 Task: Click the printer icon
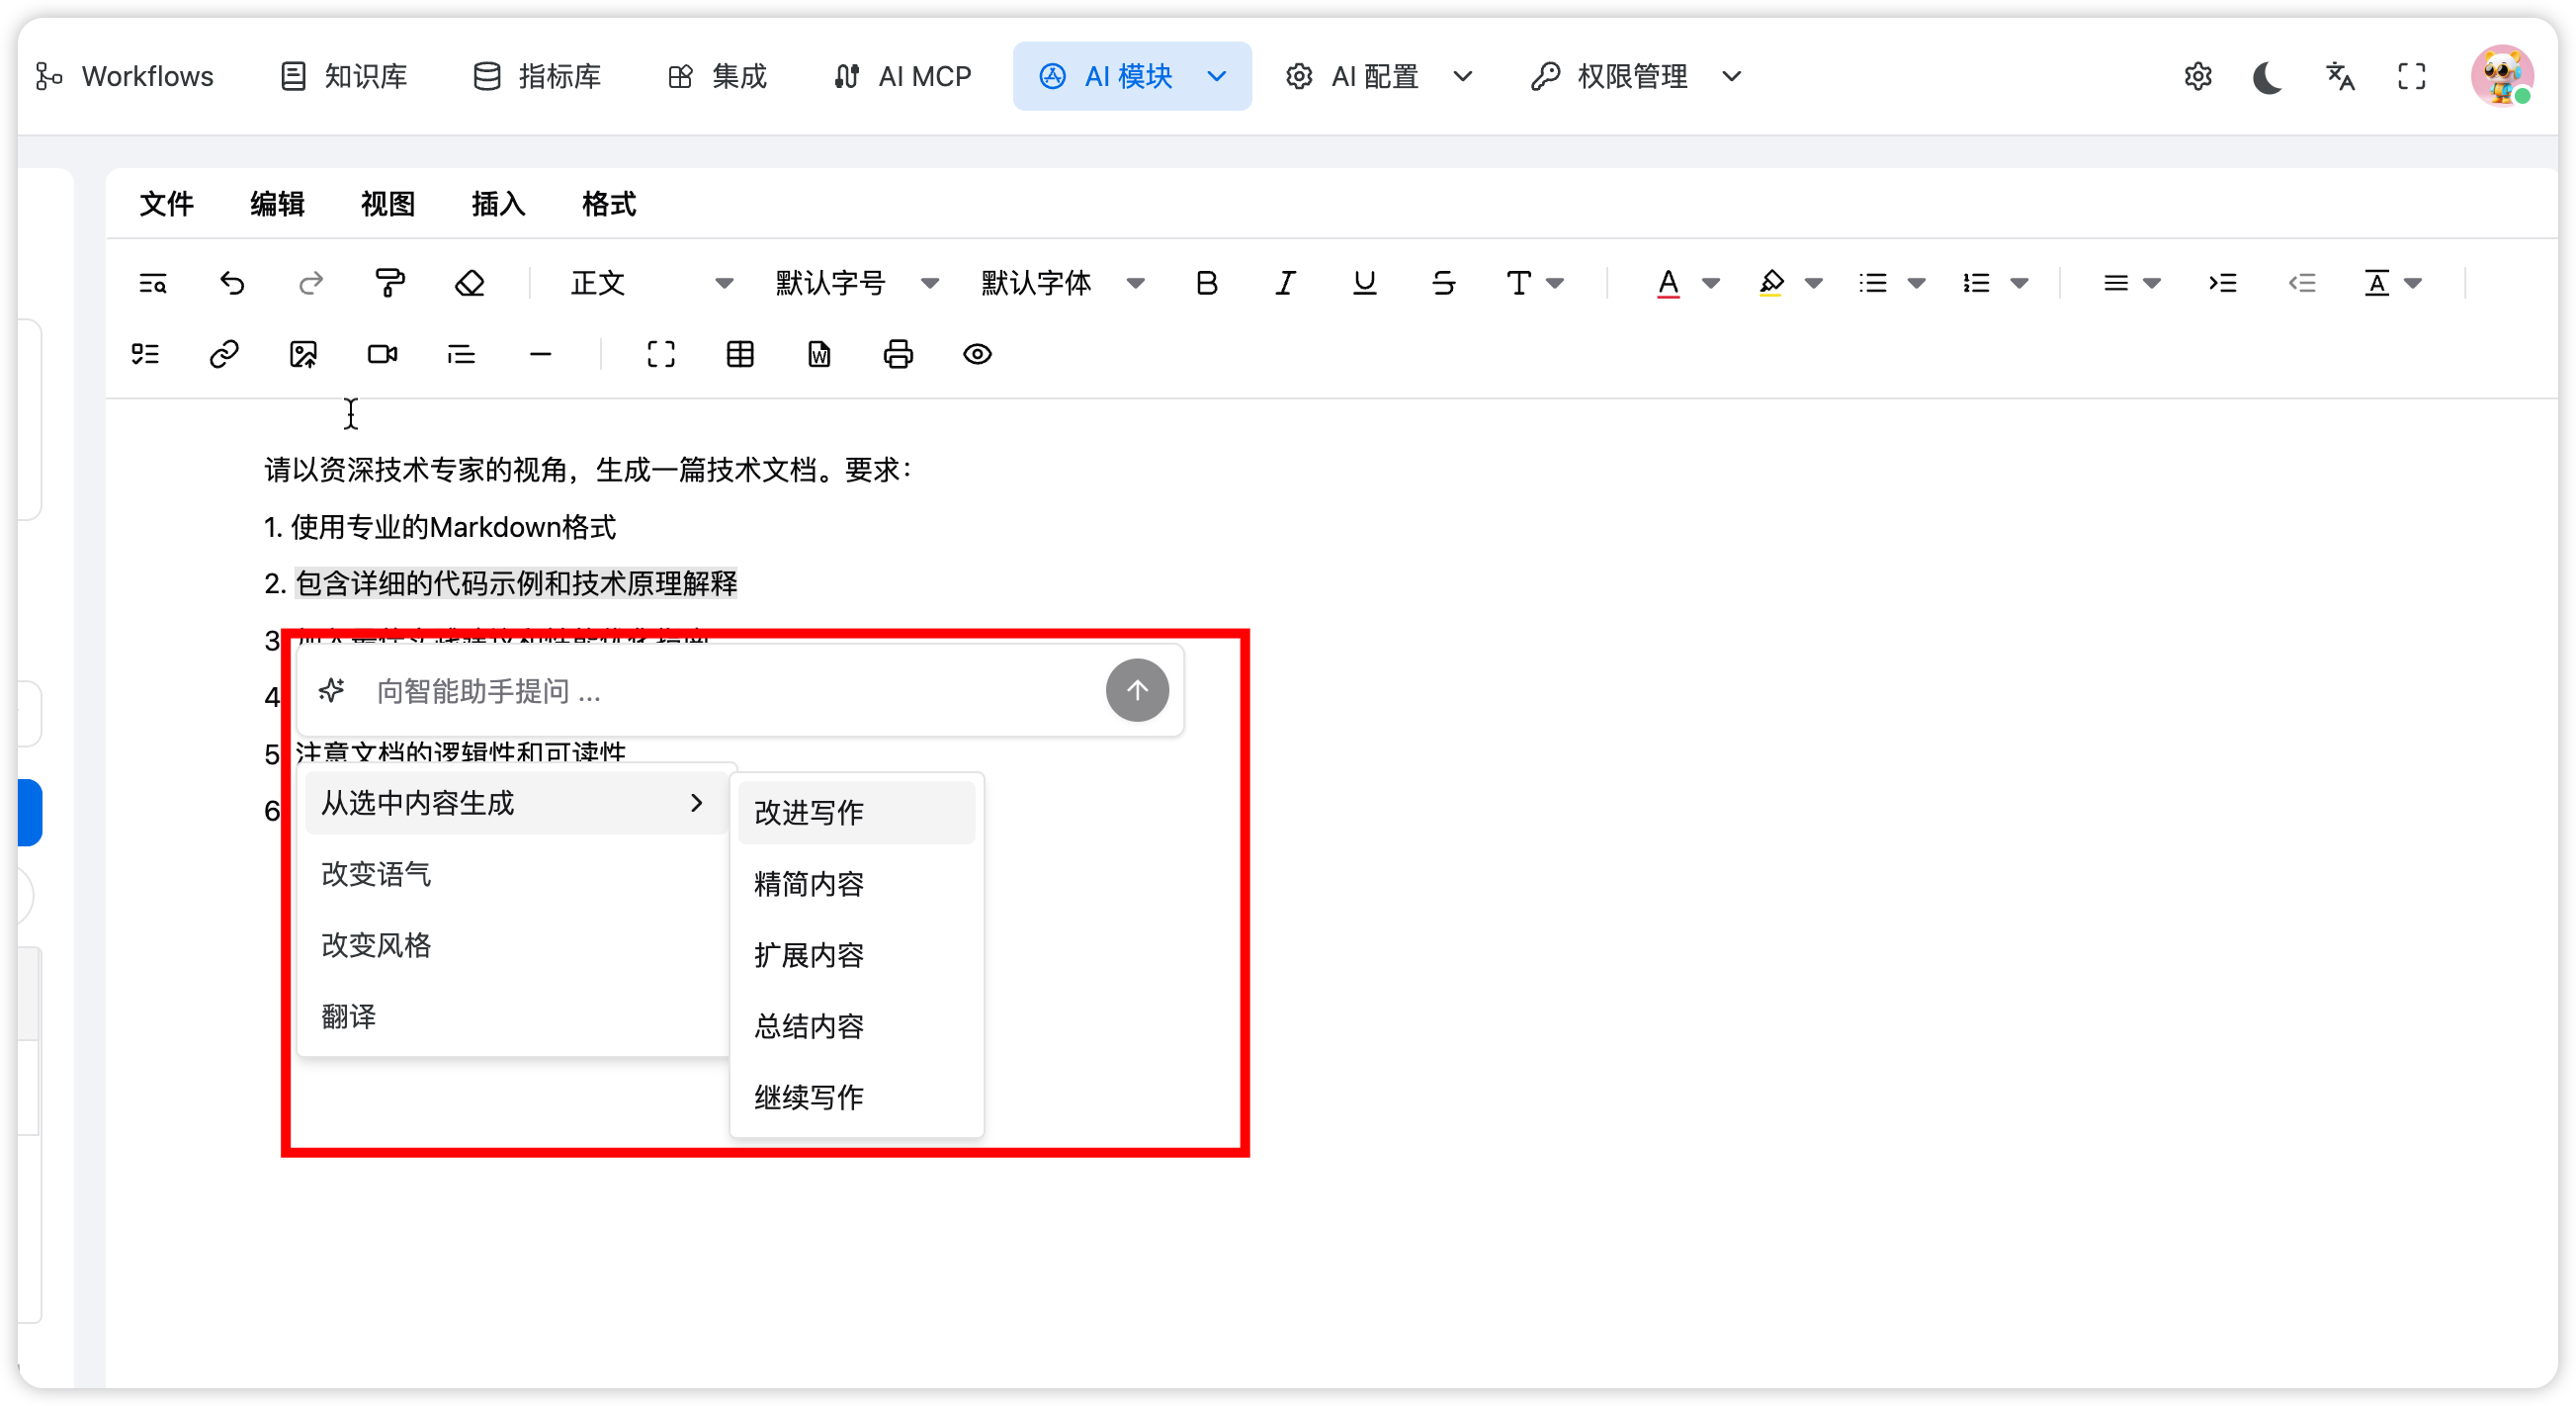(x=898, y=354)
